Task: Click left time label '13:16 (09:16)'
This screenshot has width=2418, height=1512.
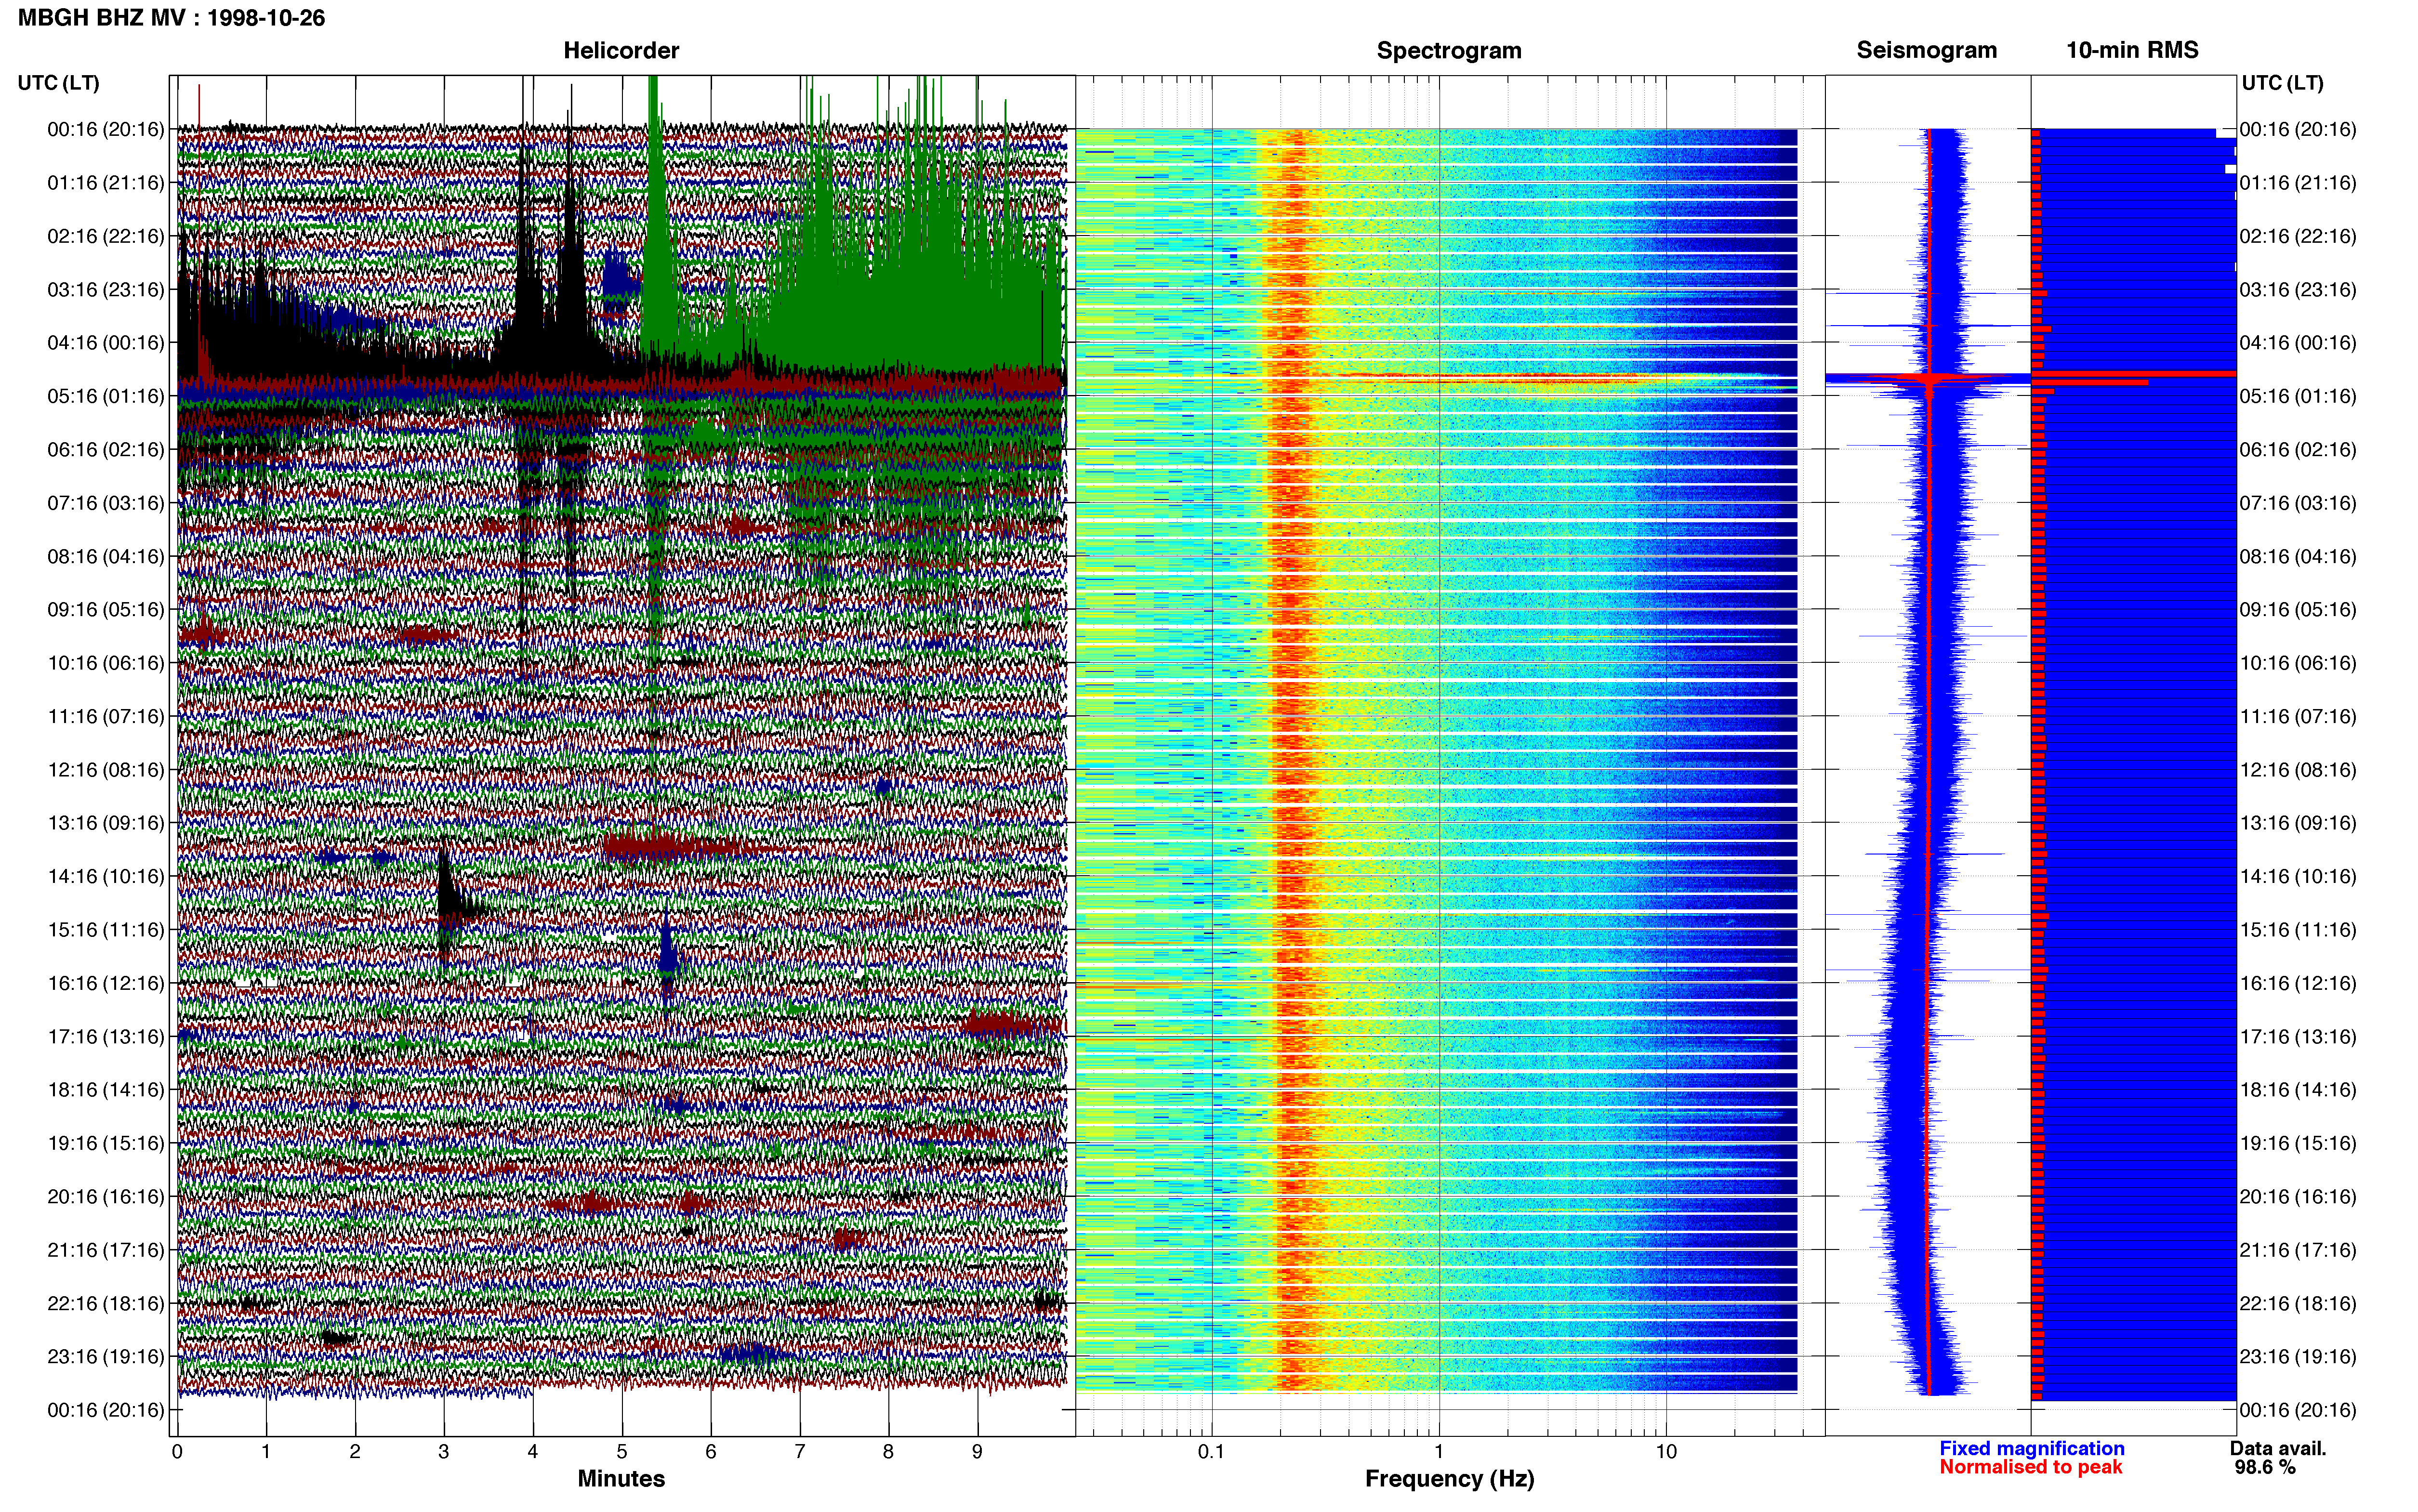Action: click(106, 823)
